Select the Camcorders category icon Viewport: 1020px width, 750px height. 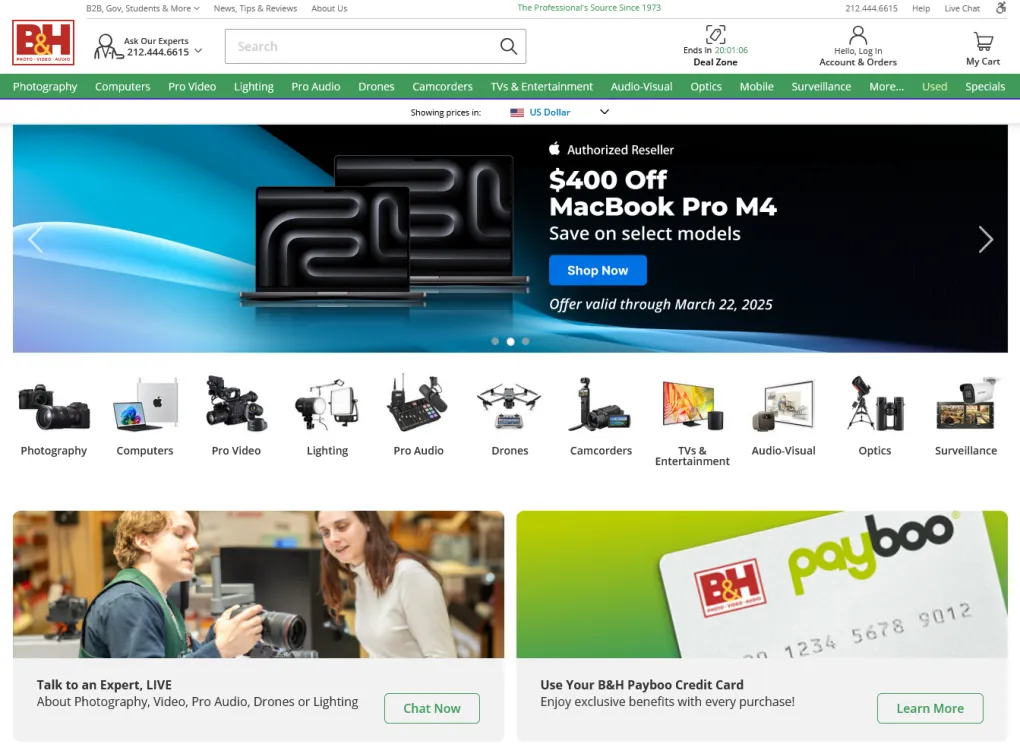[600, 405]
